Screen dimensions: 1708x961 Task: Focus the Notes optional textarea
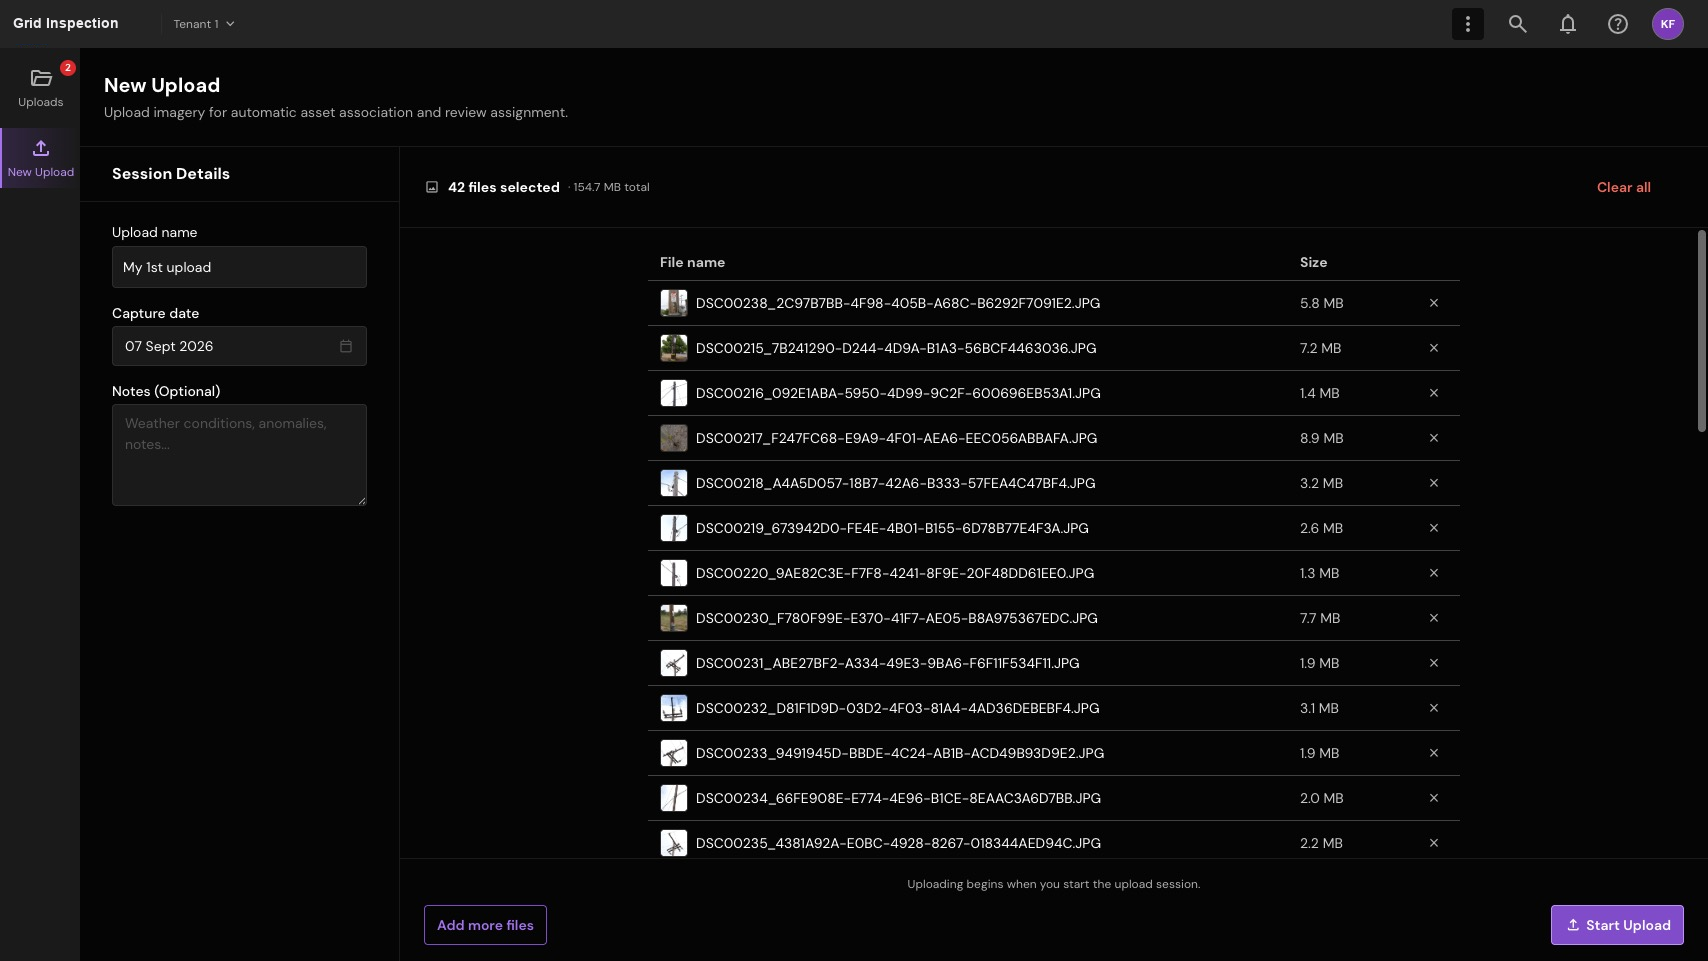239,455
